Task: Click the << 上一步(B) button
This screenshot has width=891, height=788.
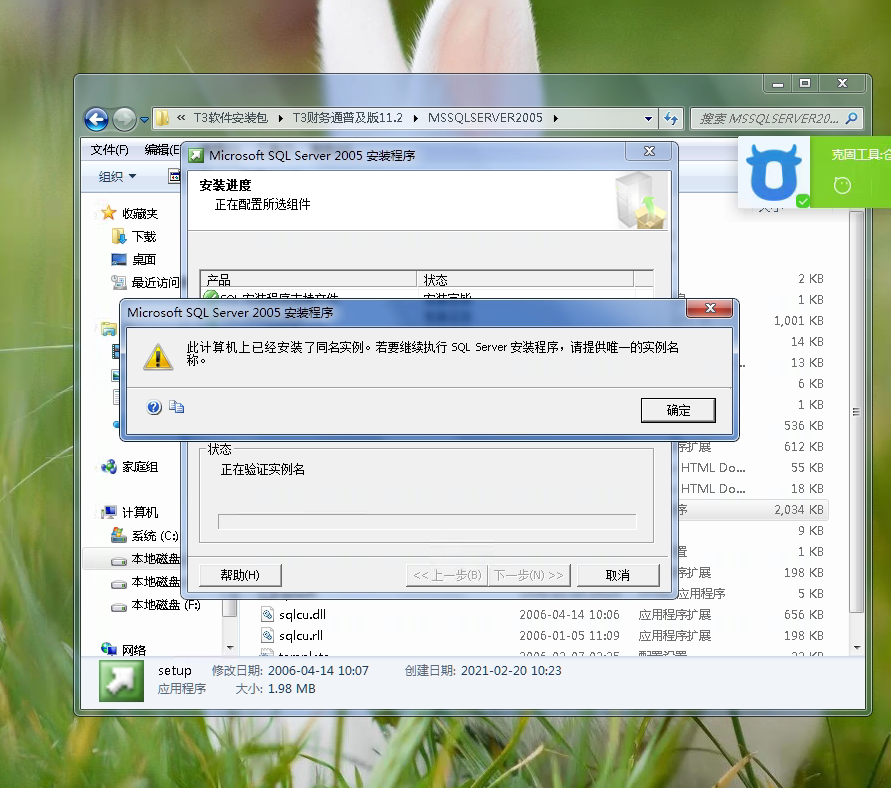Action: pyautogui.click(x=447, y=576)
